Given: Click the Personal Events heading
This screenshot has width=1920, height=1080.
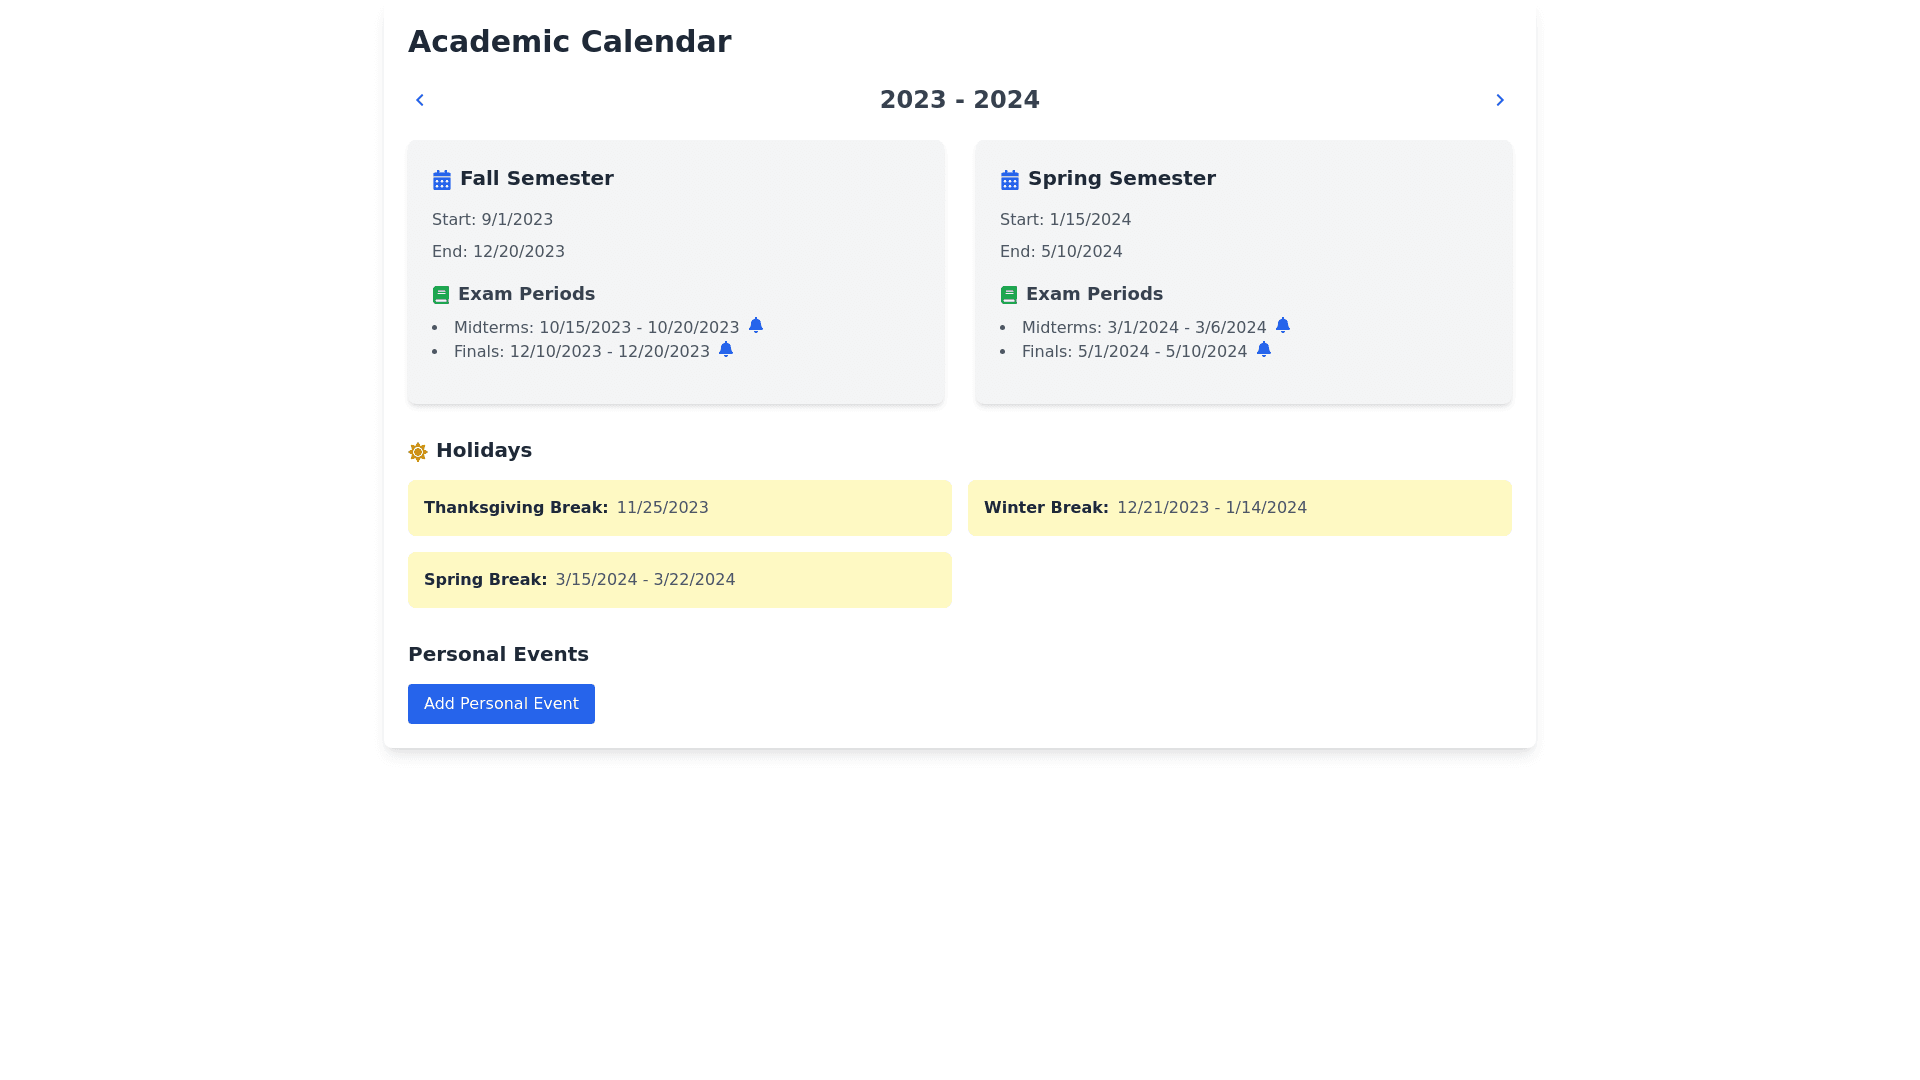Looking at the screenshot, I should [x=498, y=654].
